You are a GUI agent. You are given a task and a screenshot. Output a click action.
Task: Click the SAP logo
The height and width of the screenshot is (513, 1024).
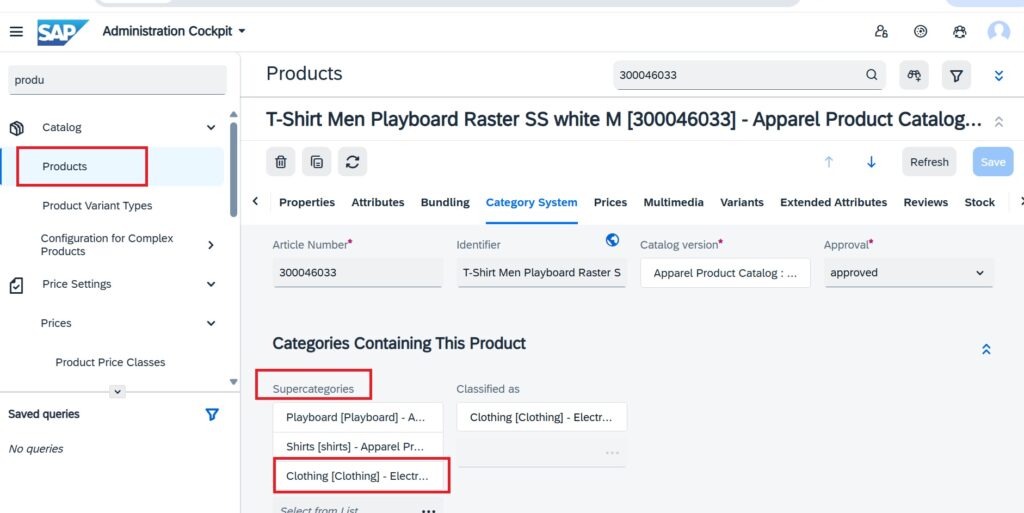pyautogui.click(x=62, y=31)
